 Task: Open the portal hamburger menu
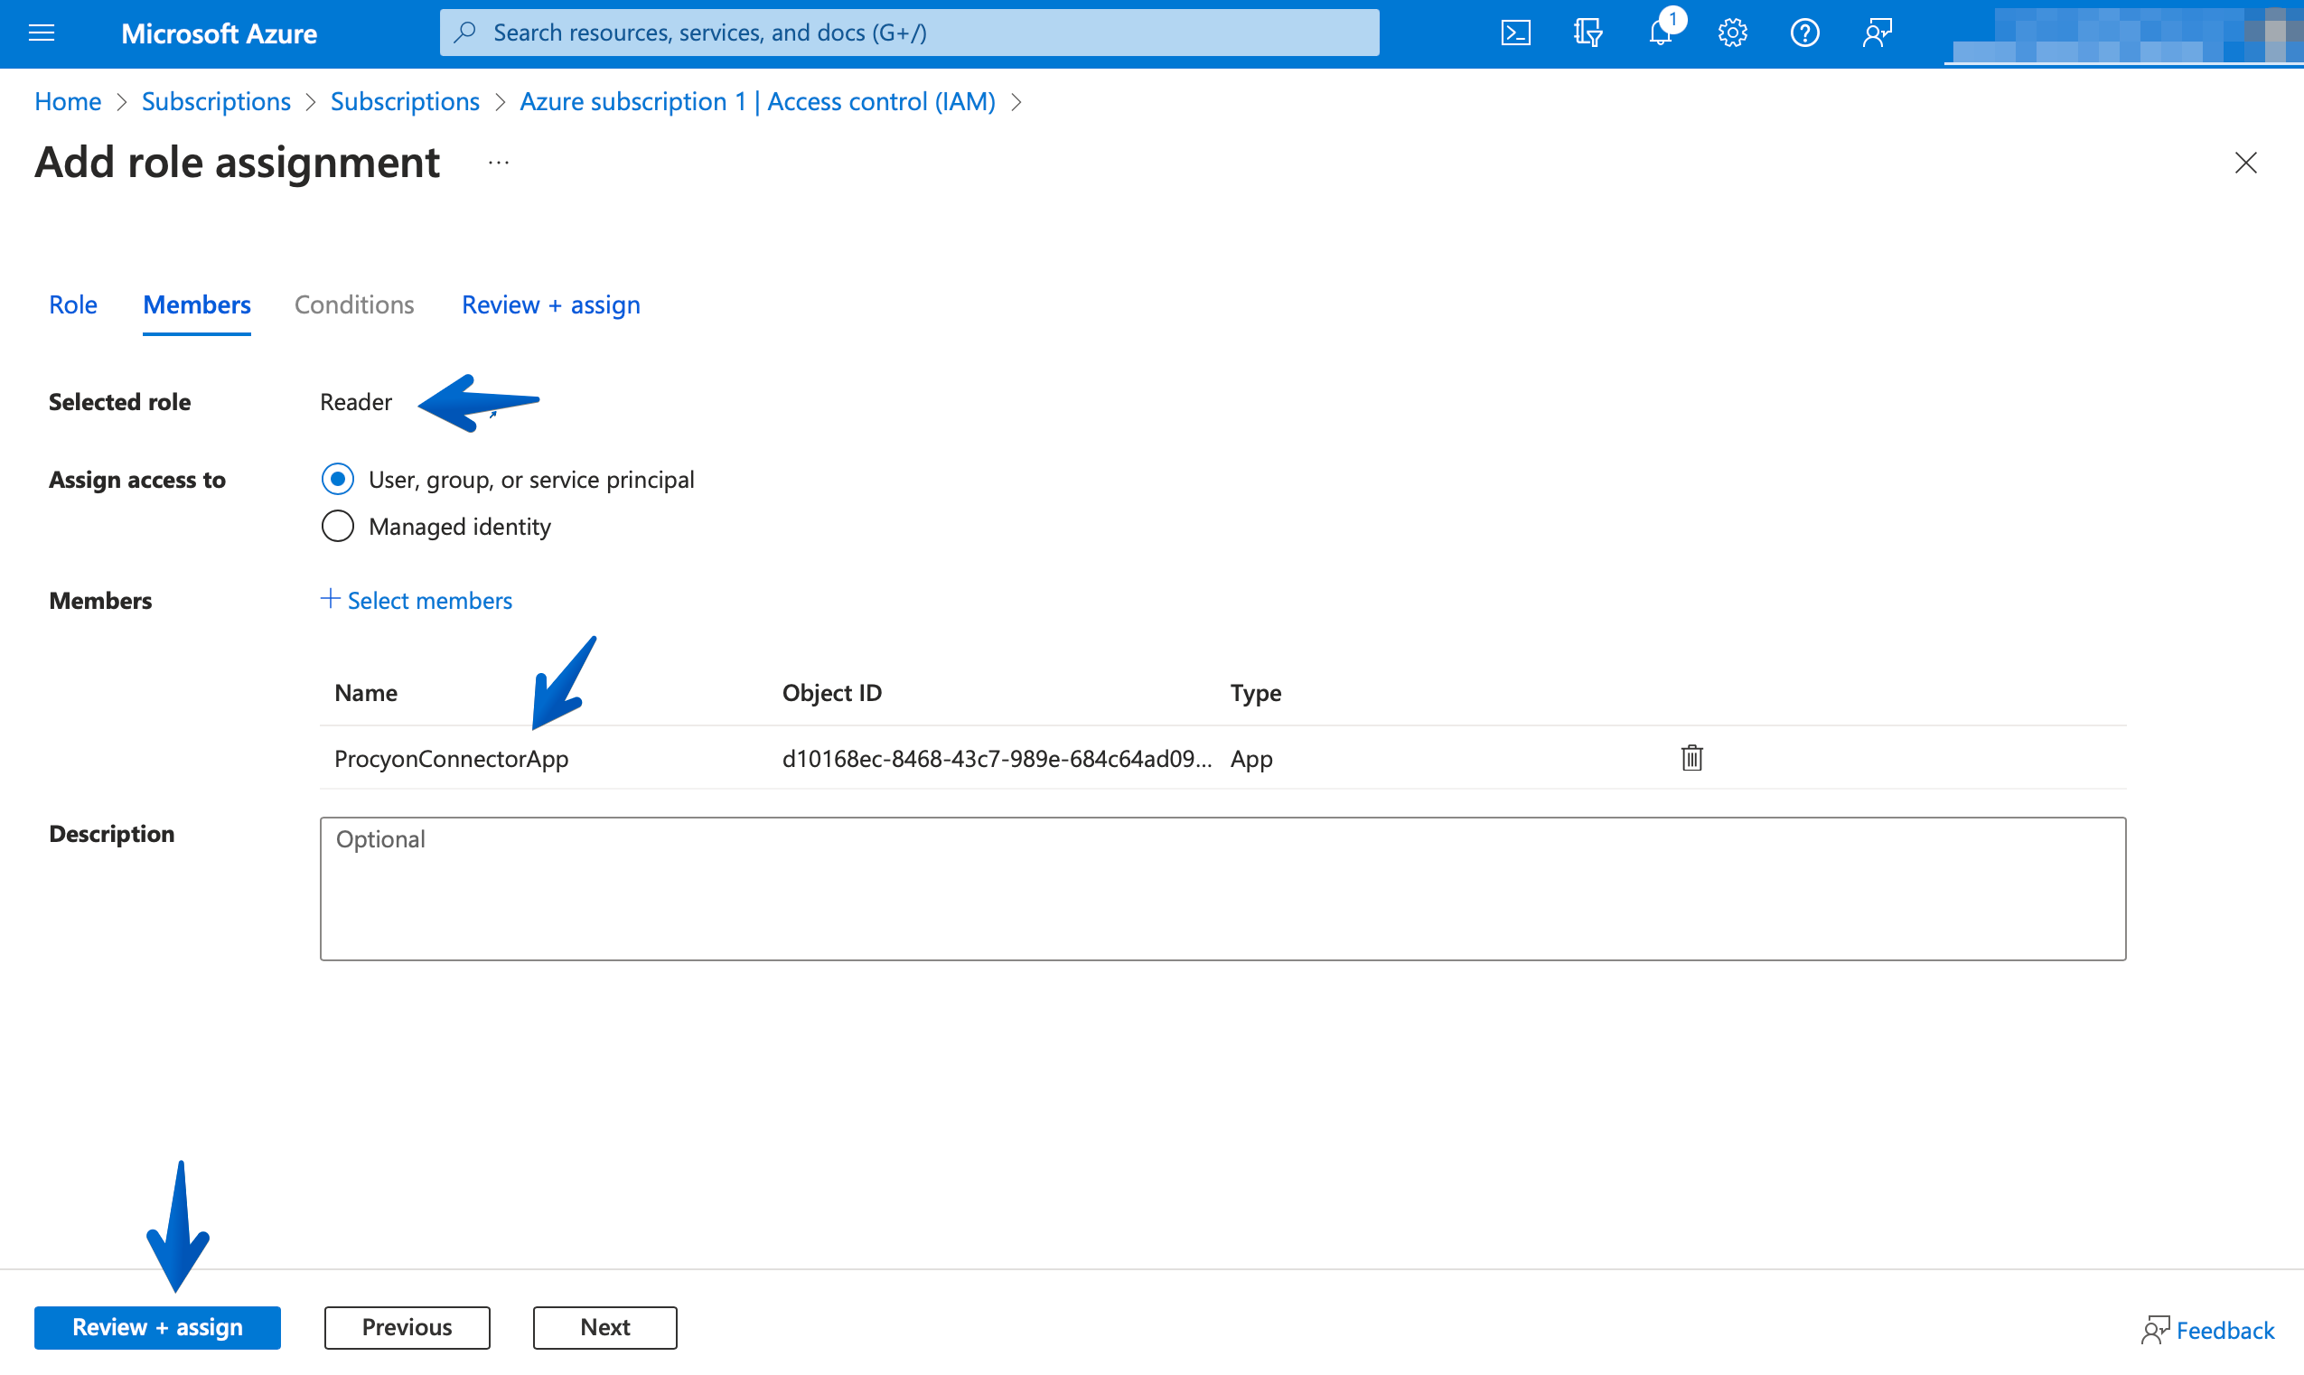(x=41, y=32)
